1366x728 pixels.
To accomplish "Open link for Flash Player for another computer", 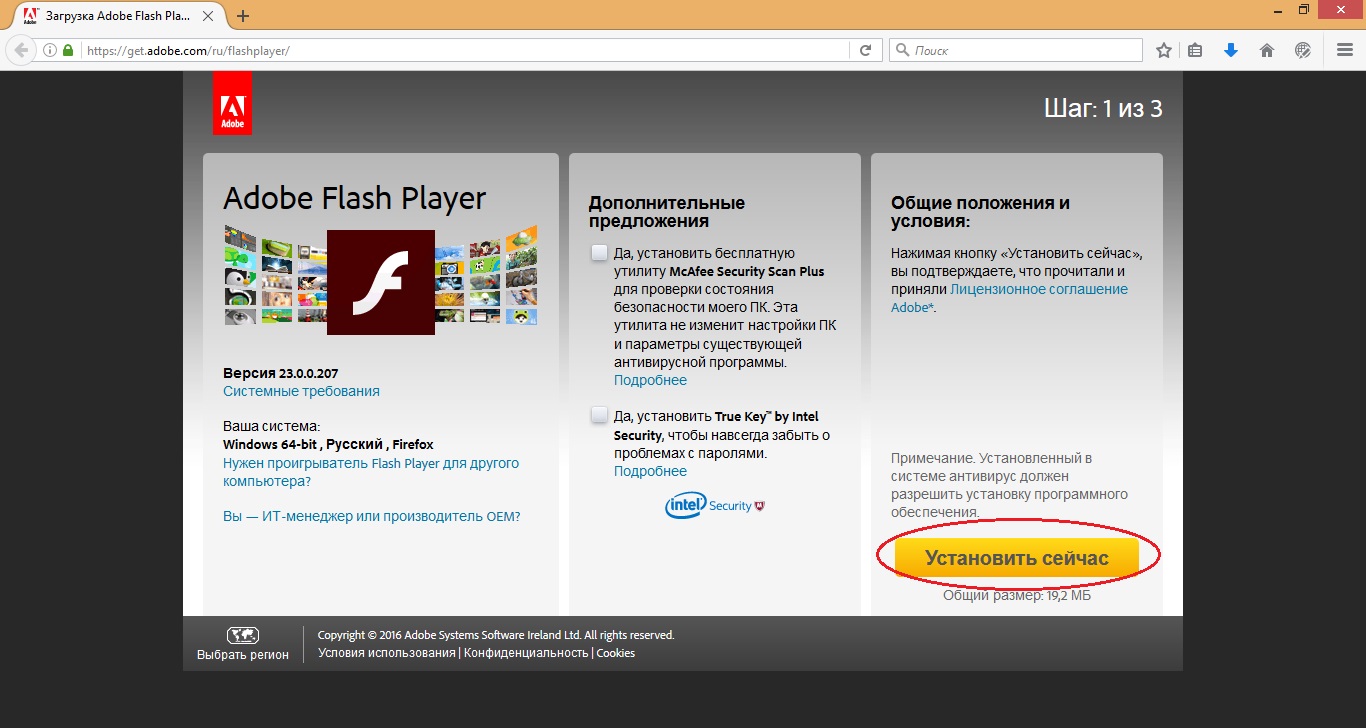I will coord(371,472).
